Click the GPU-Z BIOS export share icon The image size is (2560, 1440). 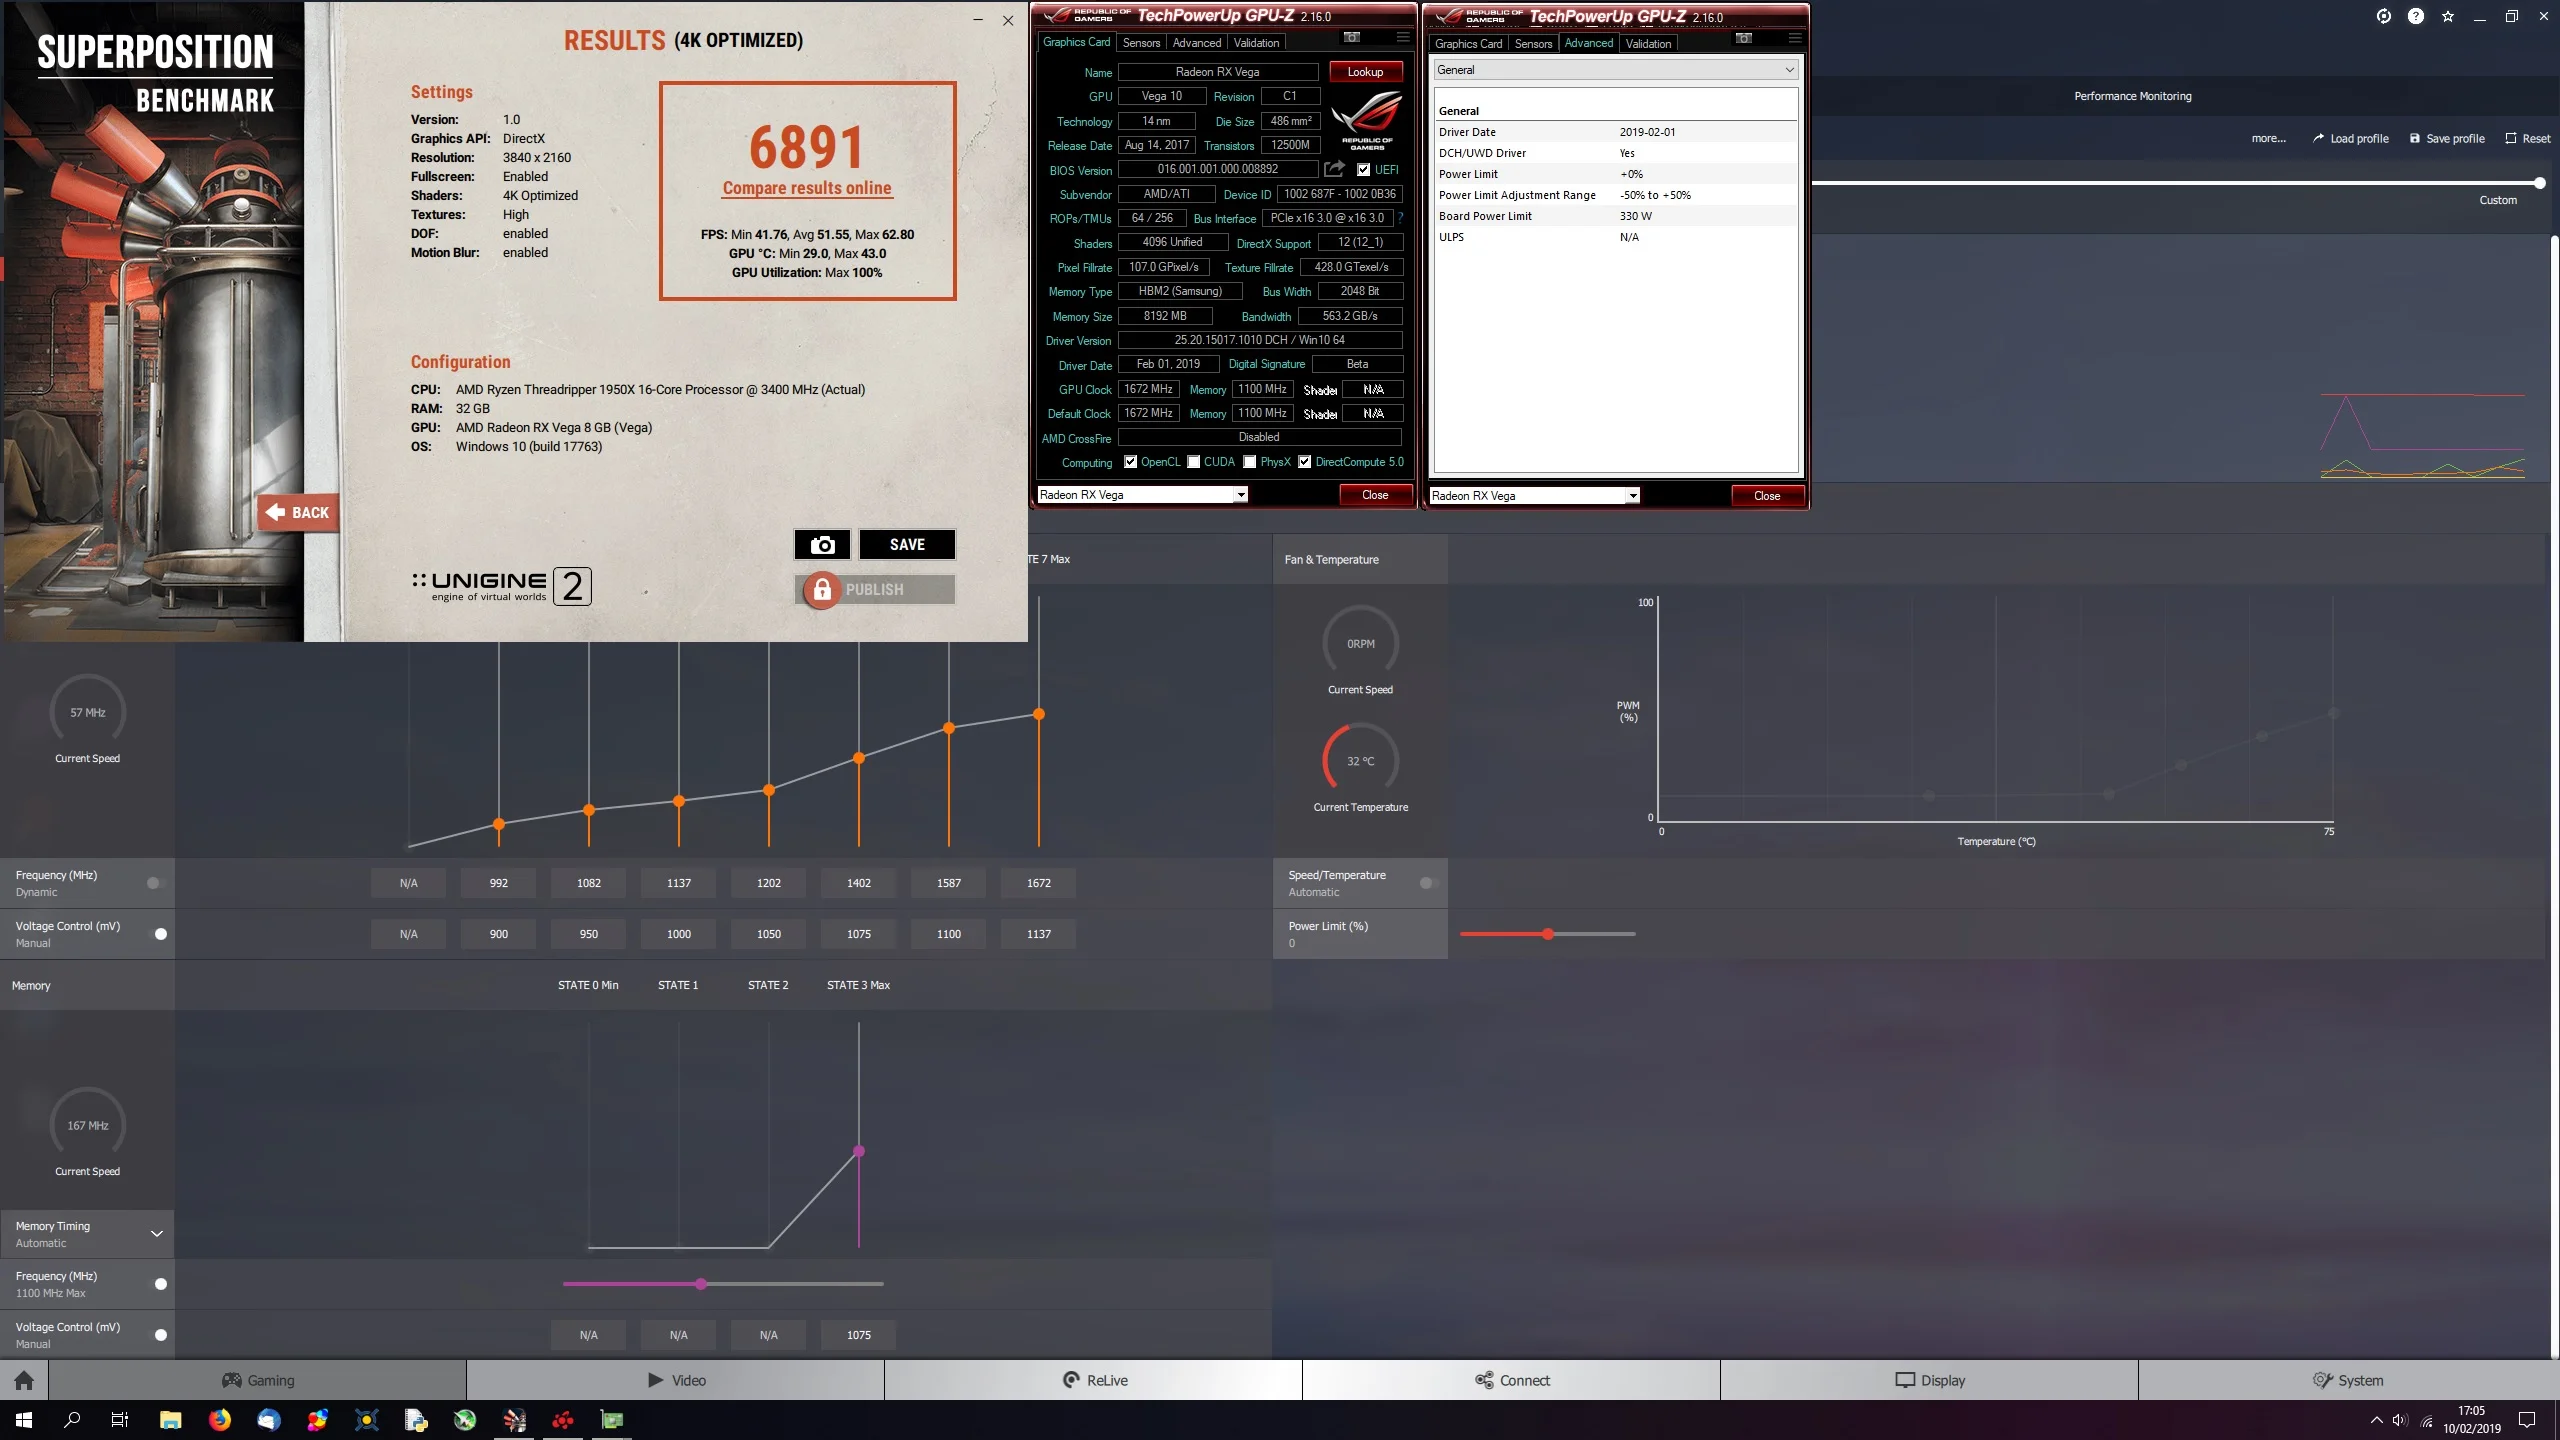tap(1334, 169)
